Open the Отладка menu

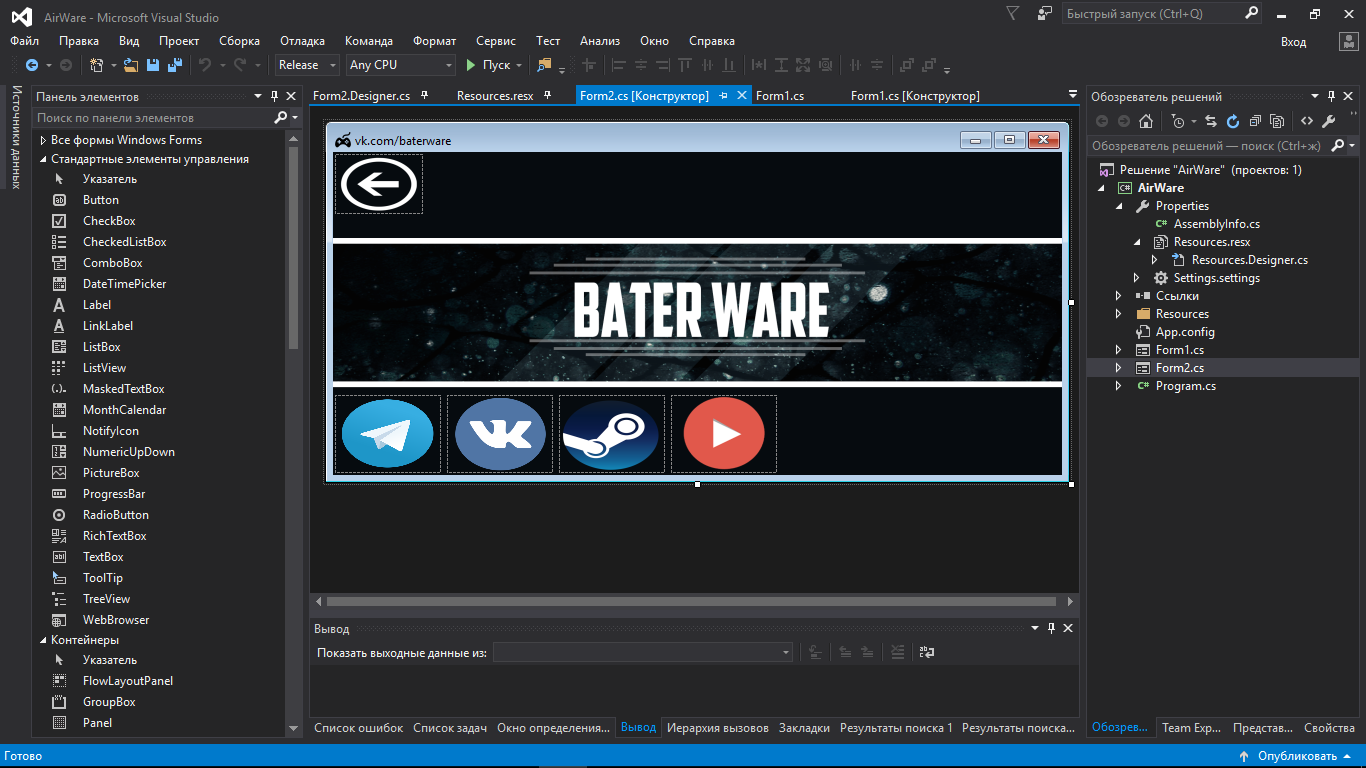tap(302, 41)
